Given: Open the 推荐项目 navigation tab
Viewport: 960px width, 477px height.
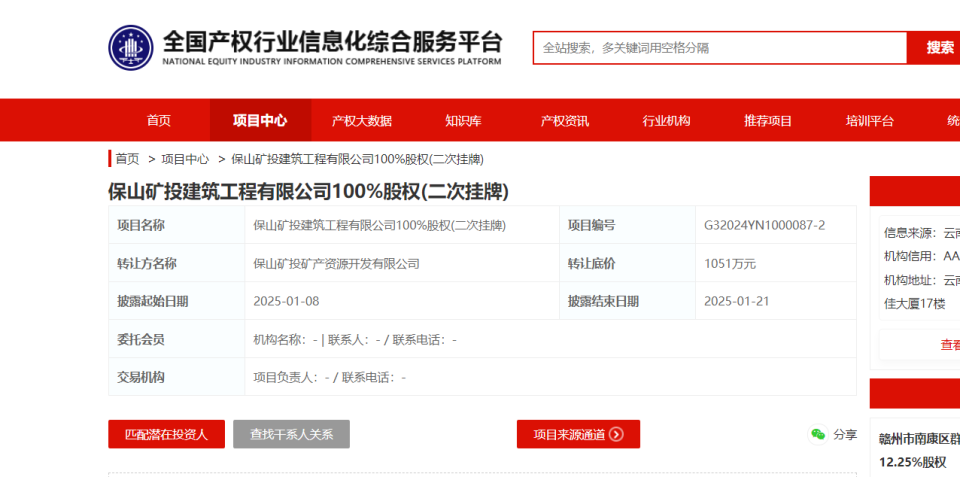Looking at the screenshot, I should tap(768, 121).
